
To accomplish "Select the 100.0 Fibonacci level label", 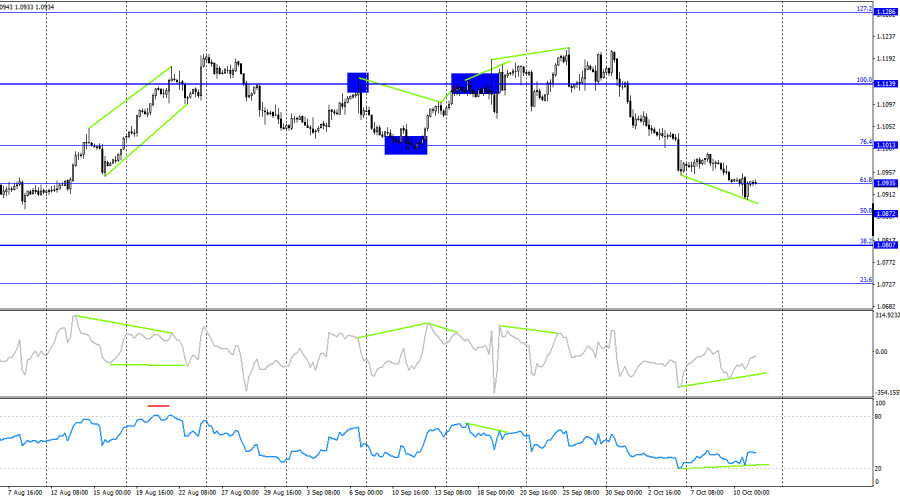I will [864, 80].
